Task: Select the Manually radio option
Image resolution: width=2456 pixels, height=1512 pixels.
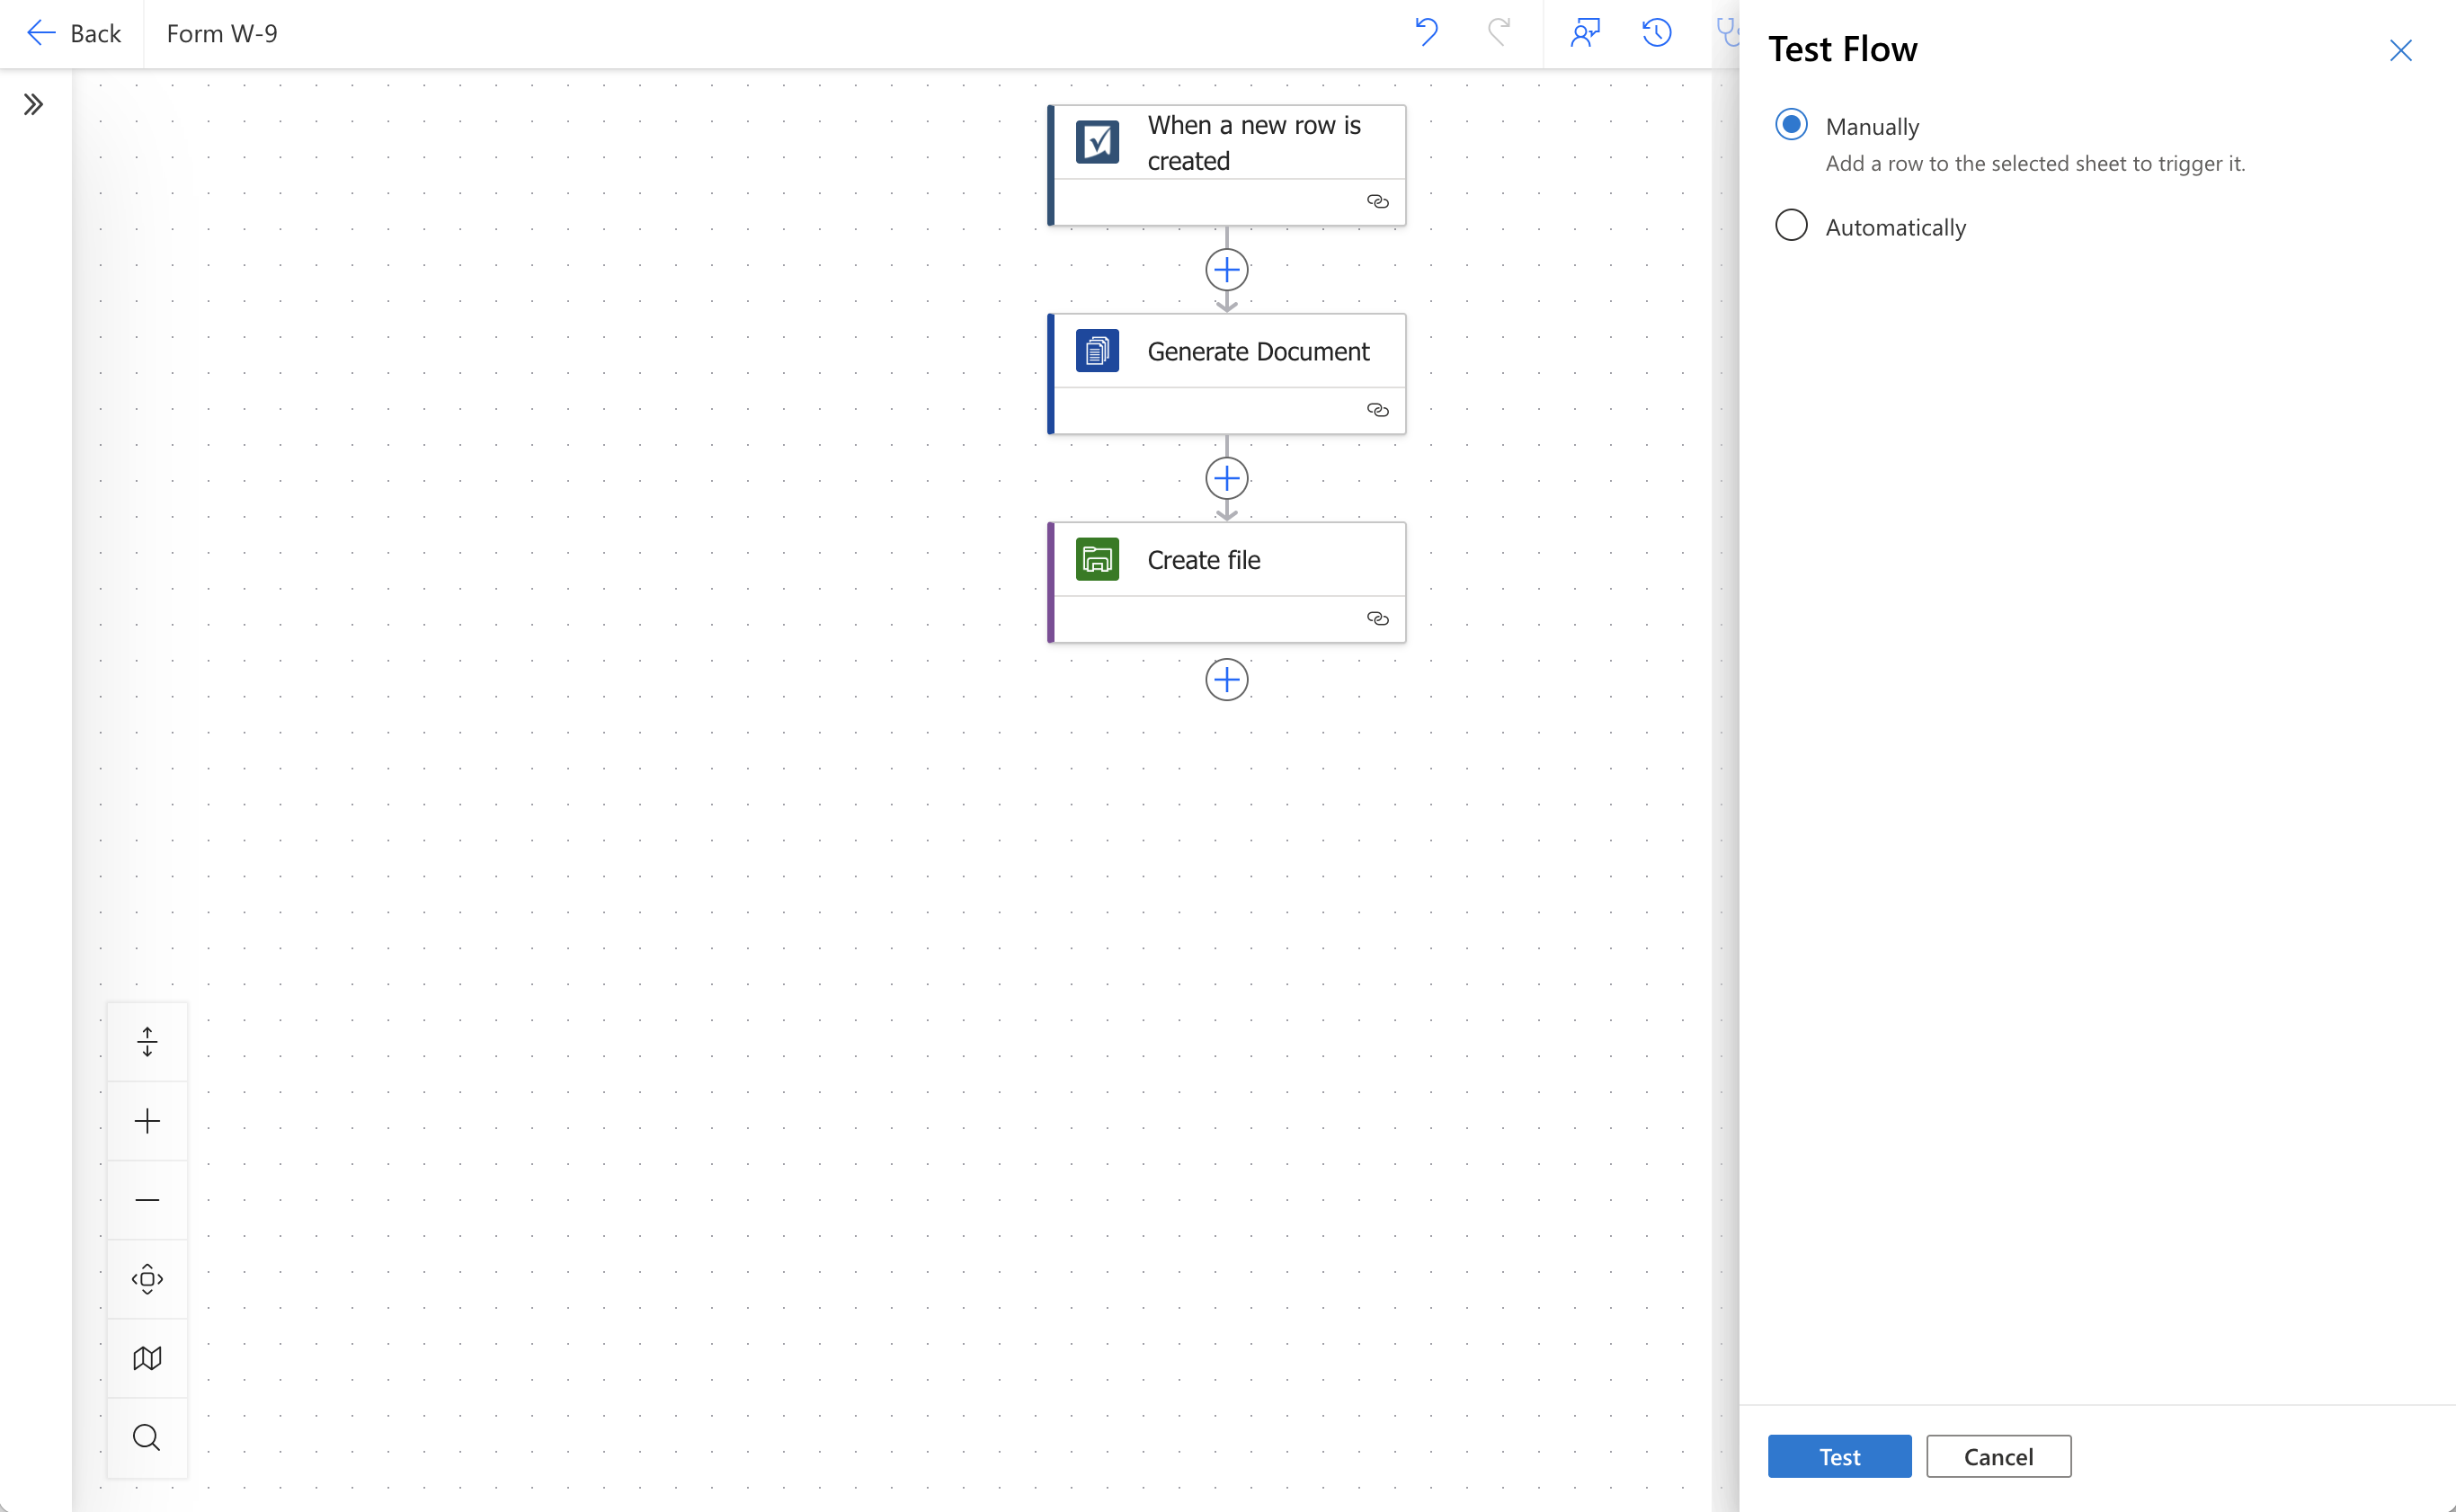Action: click(1791, 125)
